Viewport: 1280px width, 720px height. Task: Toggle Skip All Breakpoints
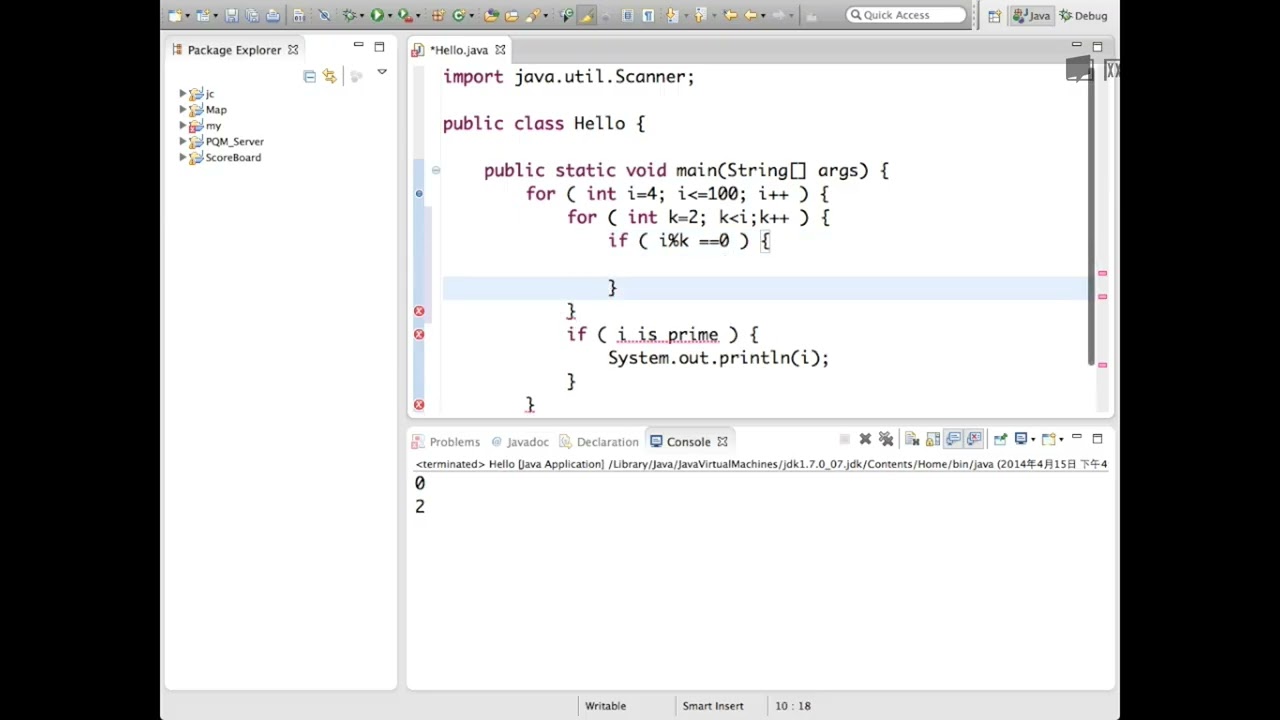[x=325, y=15]
